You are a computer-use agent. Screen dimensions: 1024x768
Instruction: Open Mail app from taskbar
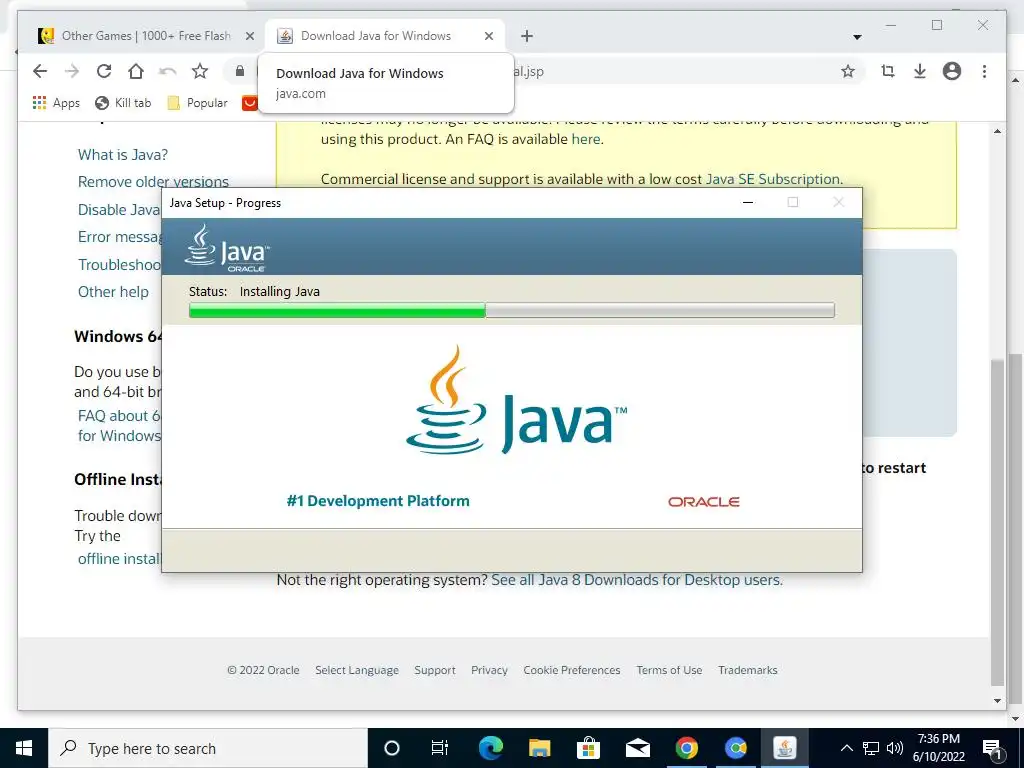637,748
